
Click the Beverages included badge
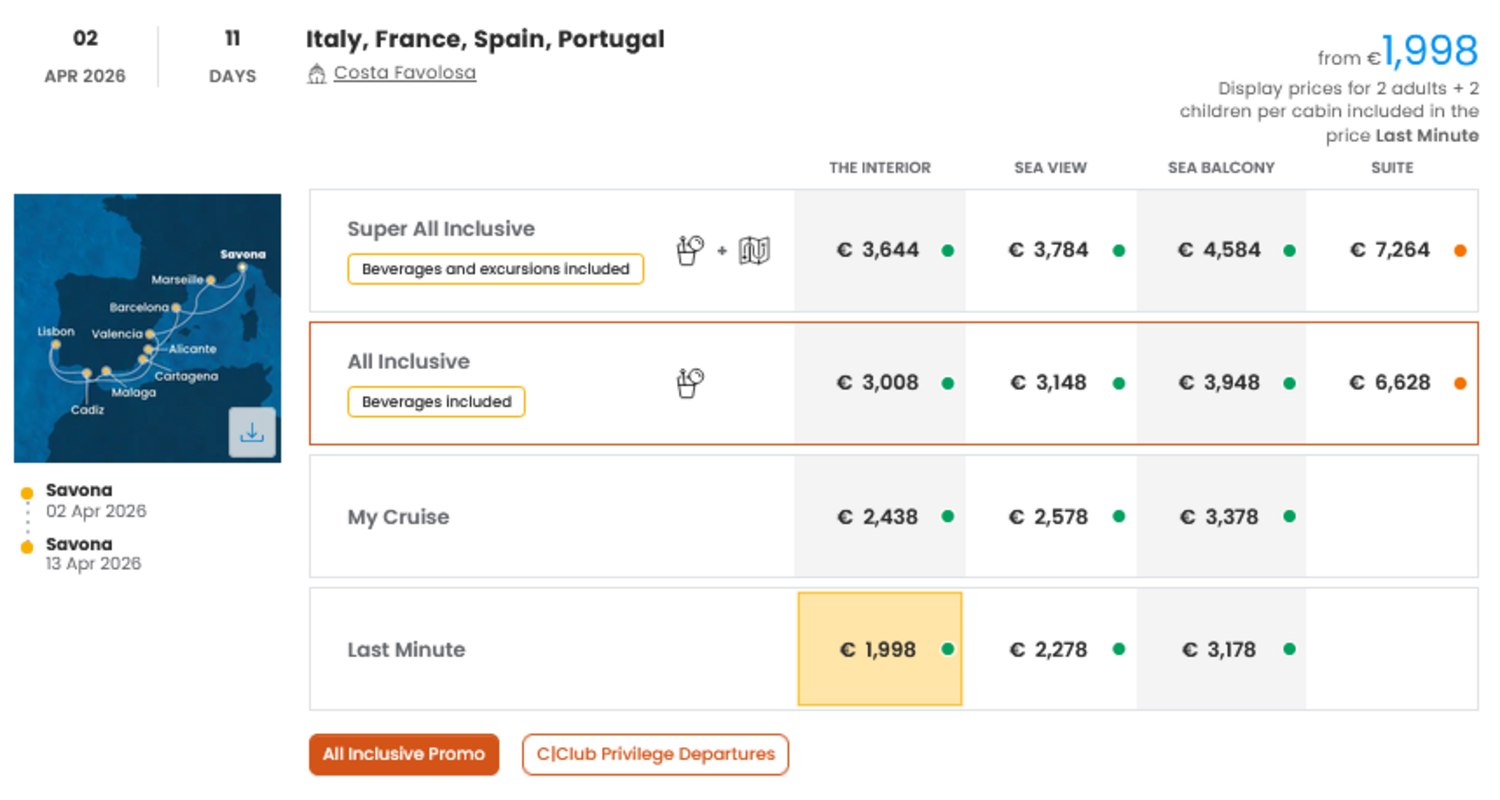(x=436, y=402)
